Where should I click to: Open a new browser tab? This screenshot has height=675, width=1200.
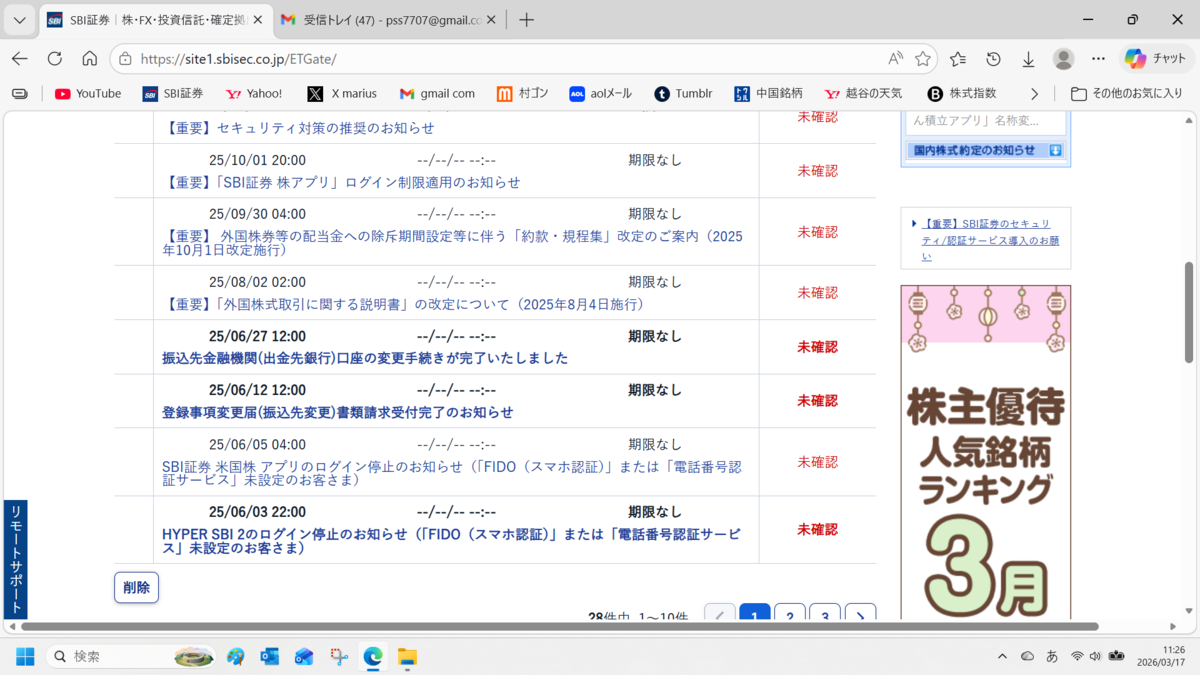coord(527,20)
